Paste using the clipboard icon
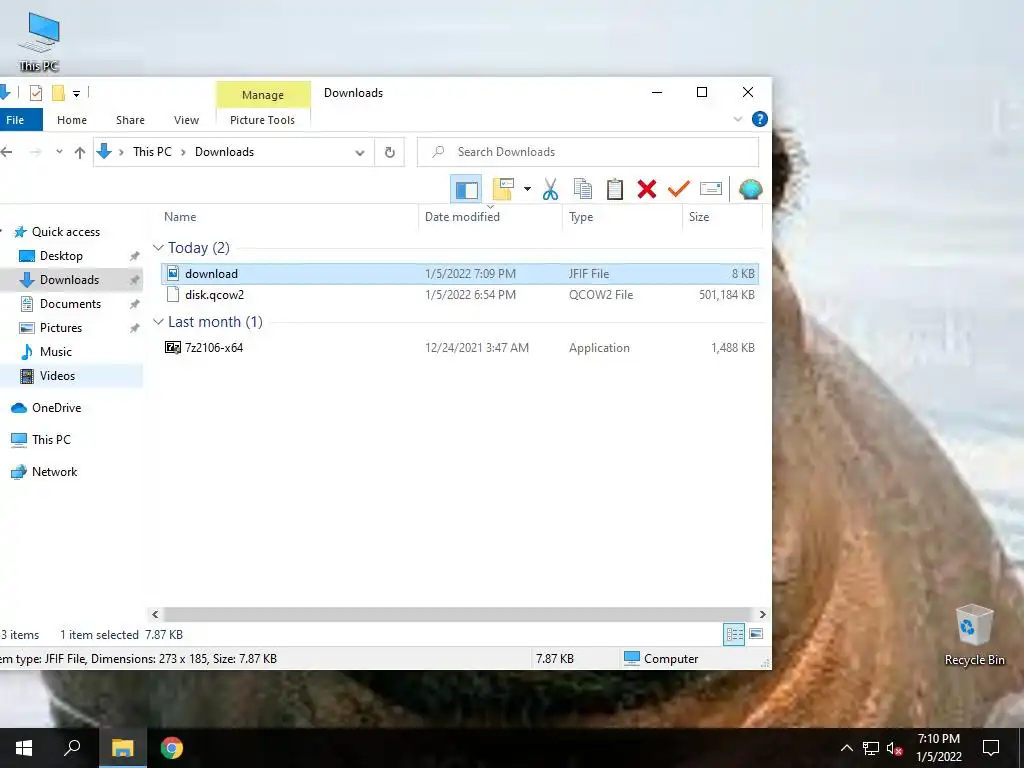1024x768 pixels. tap(615, 189)
